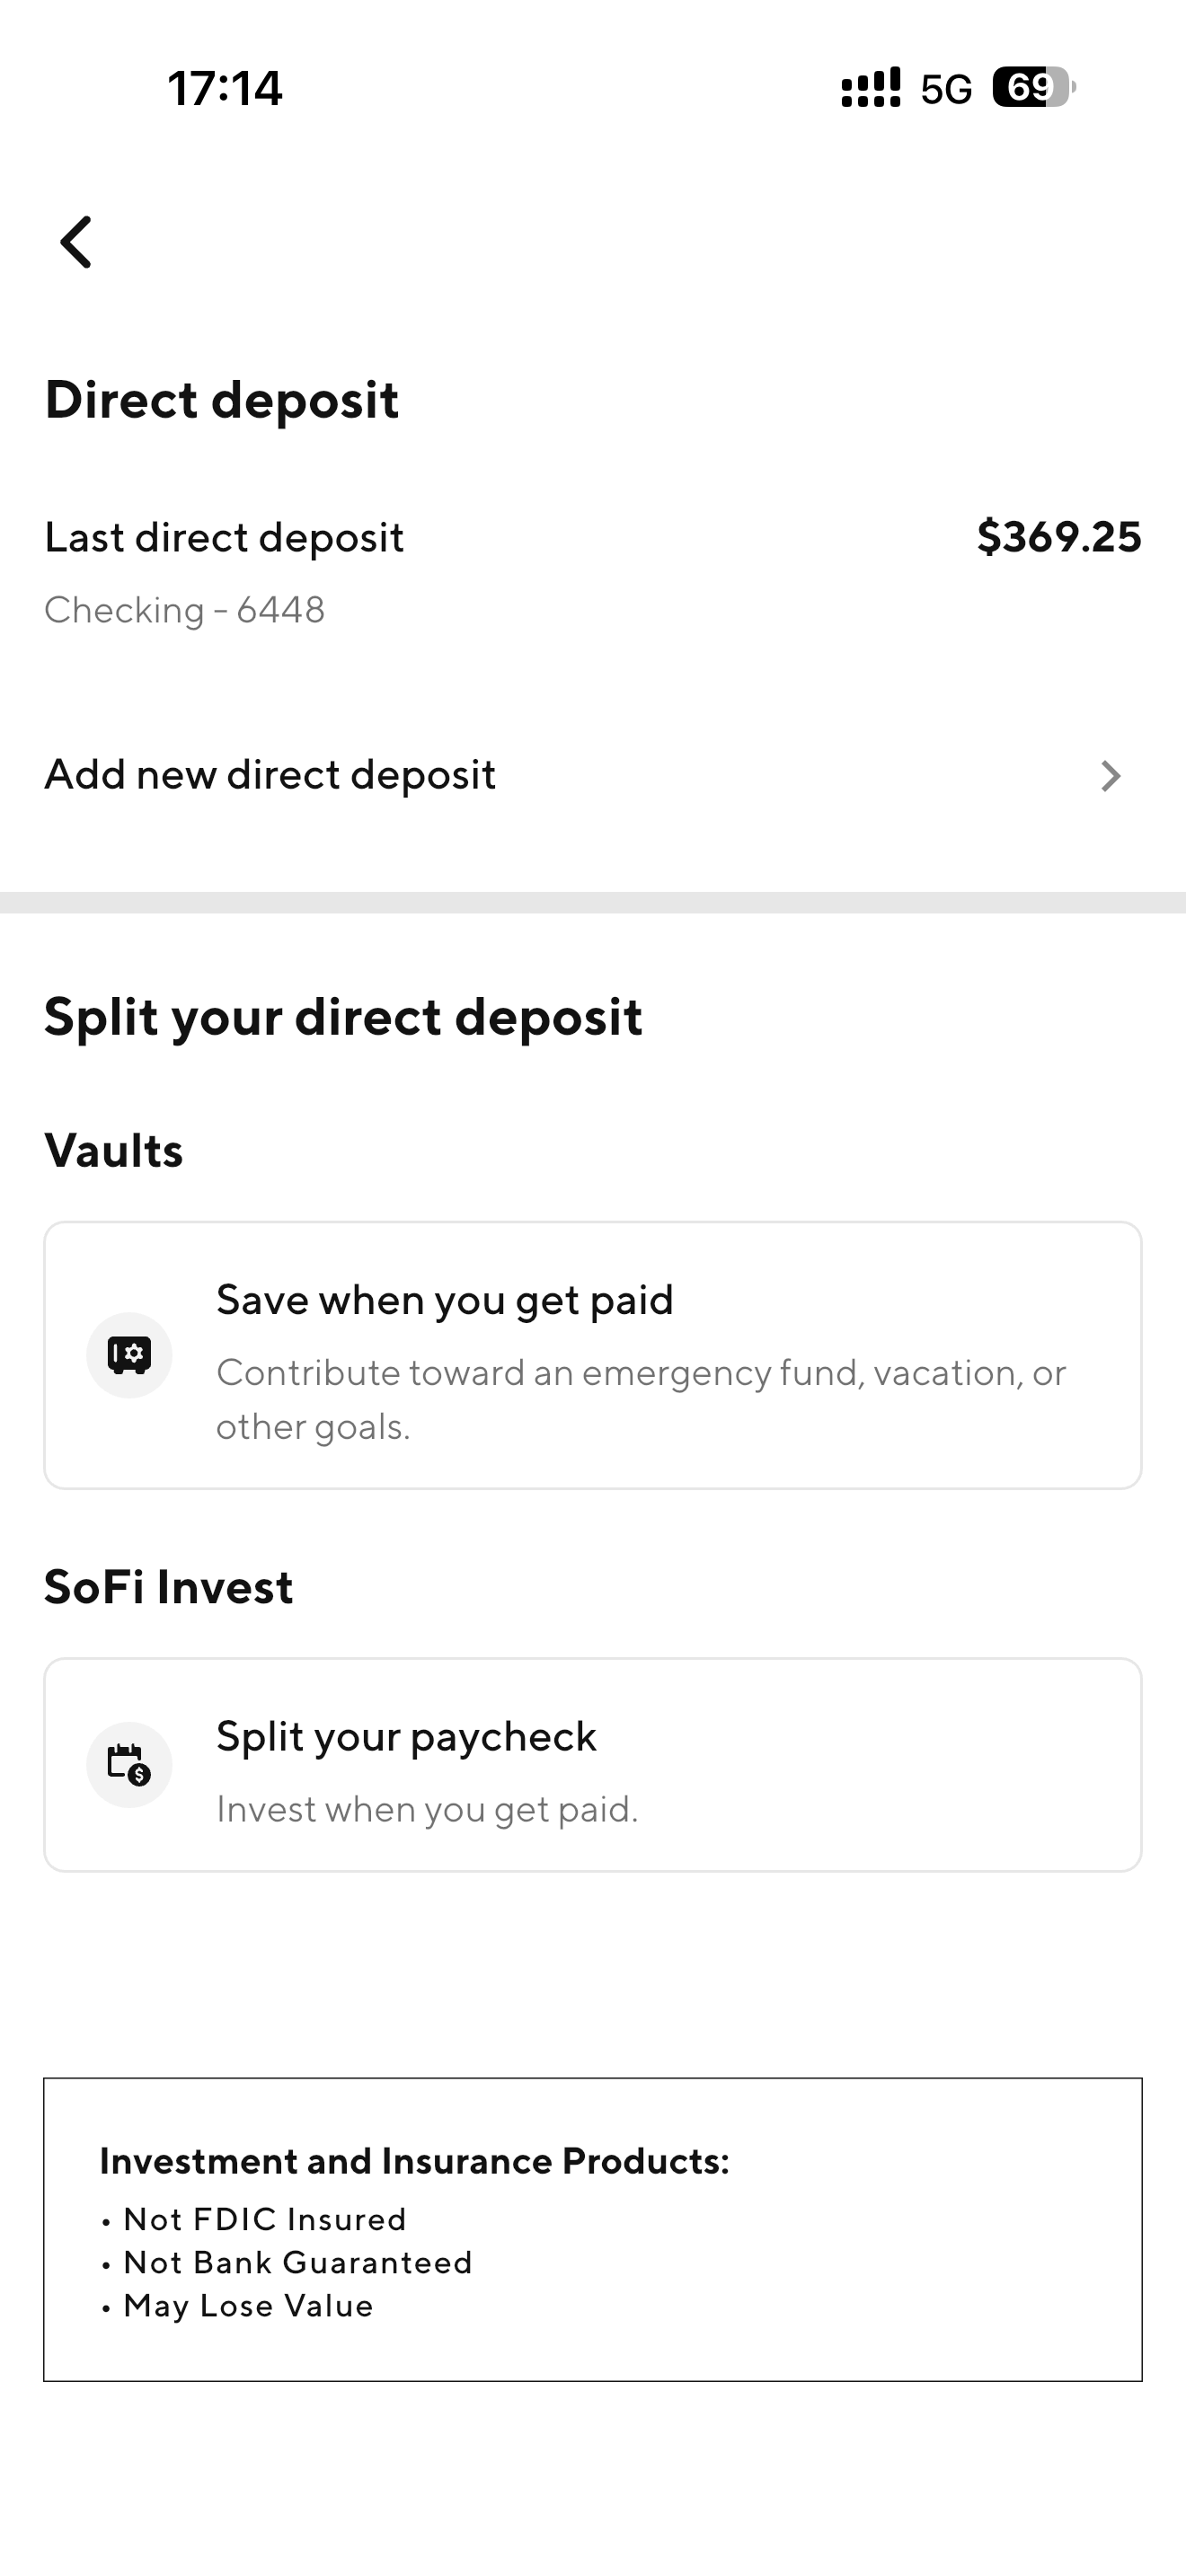This screenshot has width=1186, height=2576.
Task: Click the calendar dollar paycheck icon
Action: point(129,1764)
